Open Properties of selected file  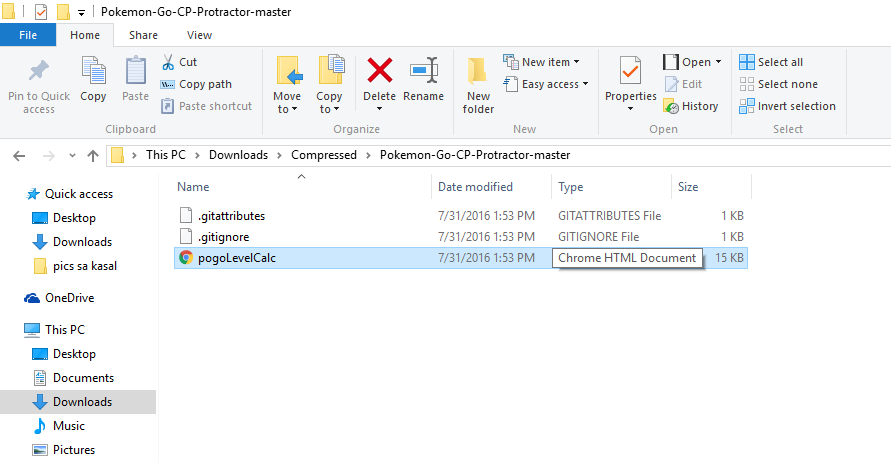point(631,79)
